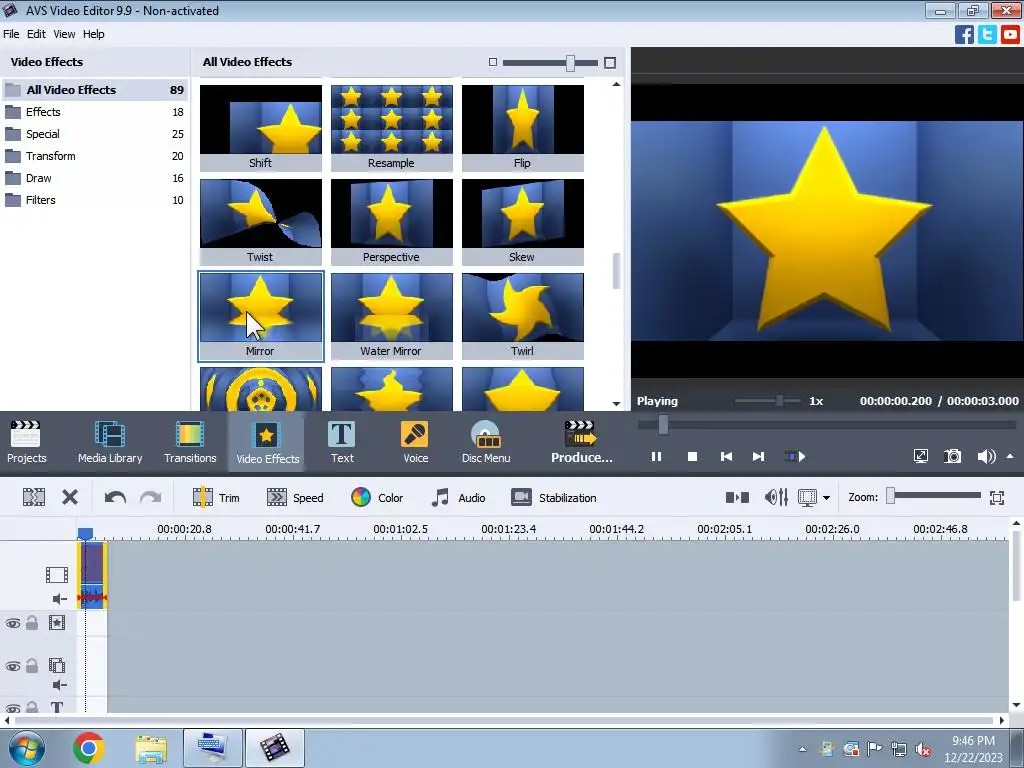Open the Help menu
1024x768 pixels.
pyautogui.click(x=93, y=34)
